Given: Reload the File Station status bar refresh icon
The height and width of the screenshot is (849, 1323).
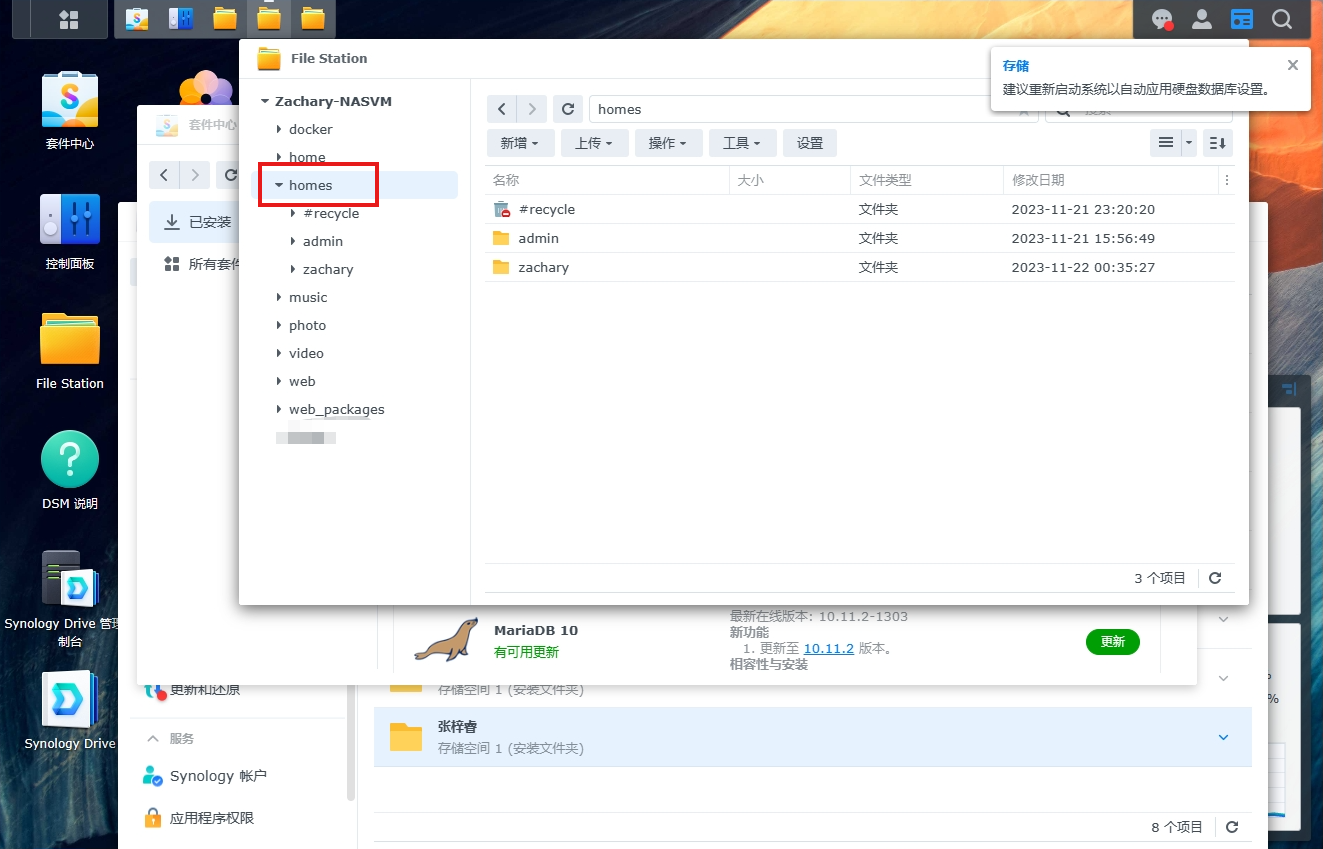Looking at the screenshot, I should [1215, 578].
